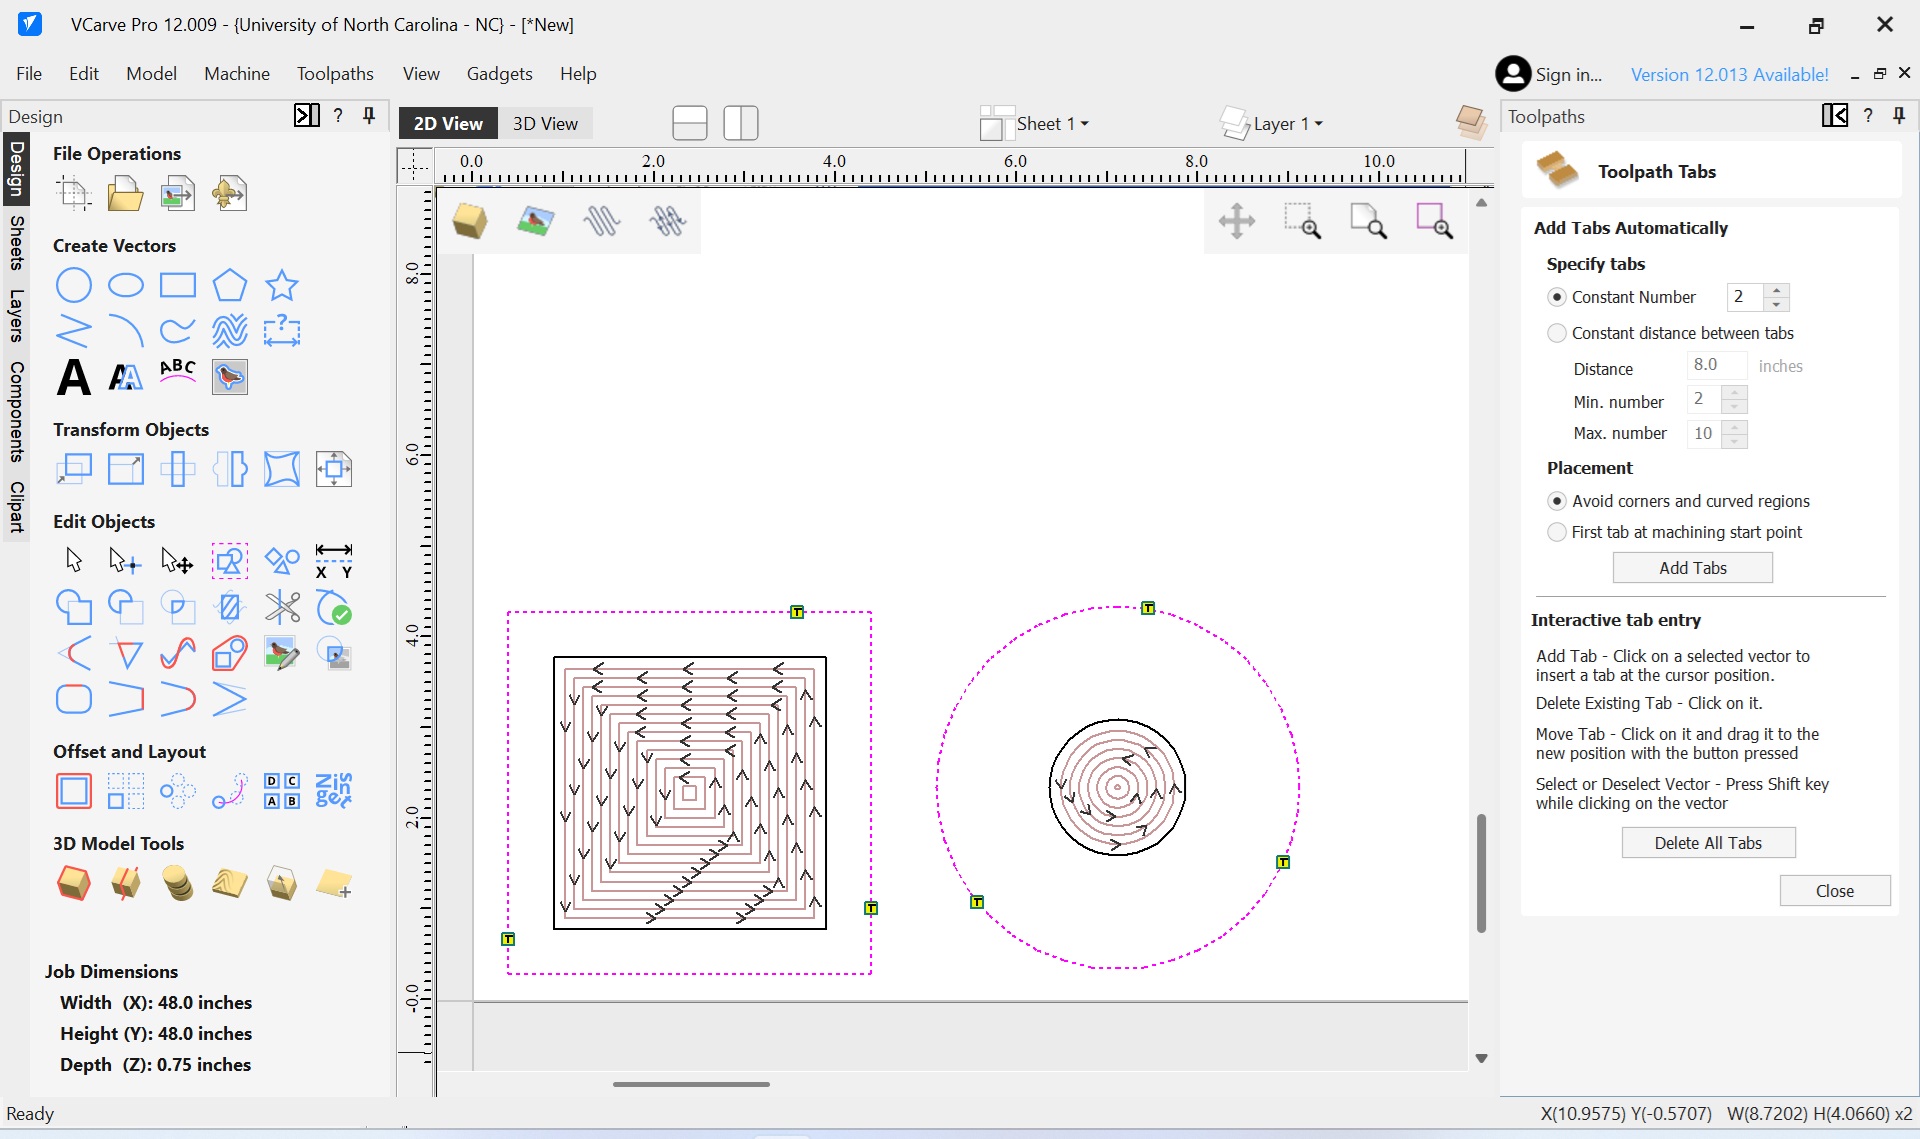Screen dimensions: 1920x1139
Task: Open the Trace Bitmap tool
Action: [230, 377]
